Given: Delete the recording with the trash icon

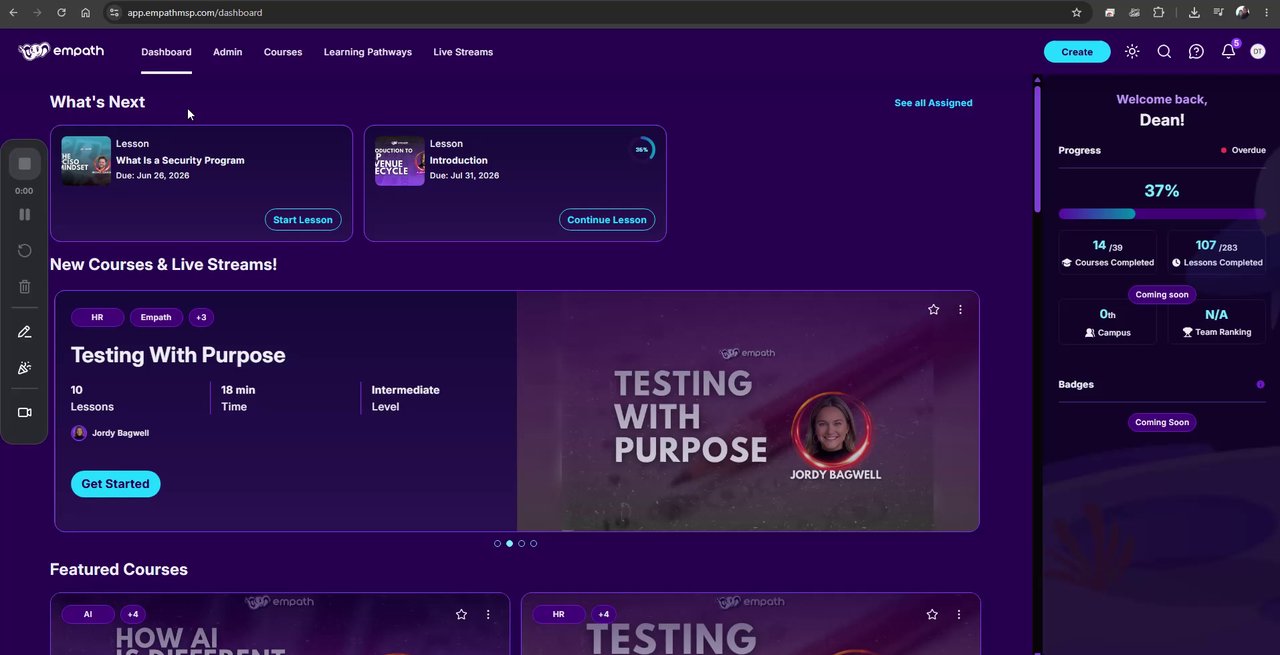Looking at the screenshot, I should pos(25,287).
